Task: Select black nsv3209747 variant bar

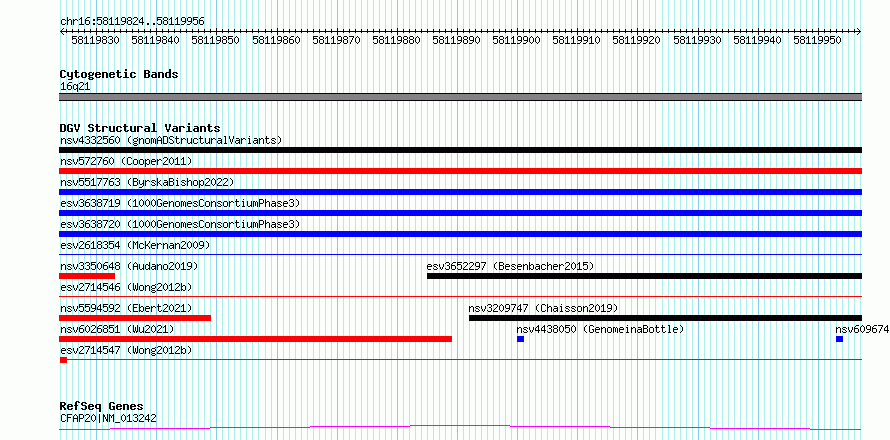Action: pyautogui.click(x=665, y=318)
